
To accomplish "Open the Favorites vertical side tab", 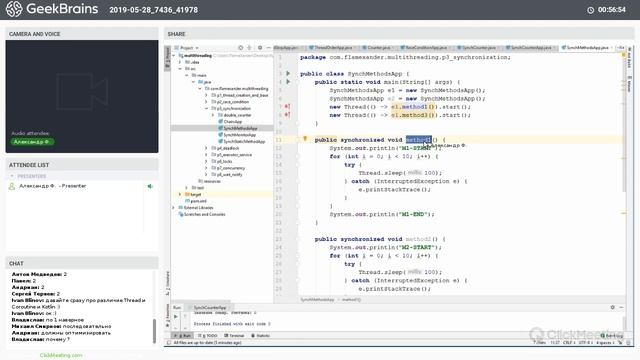I will (167, 316).
